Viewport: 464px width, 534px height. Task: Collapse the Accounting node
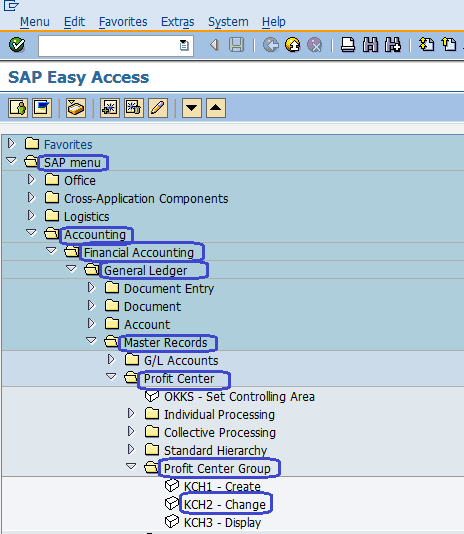coord(31,233)
